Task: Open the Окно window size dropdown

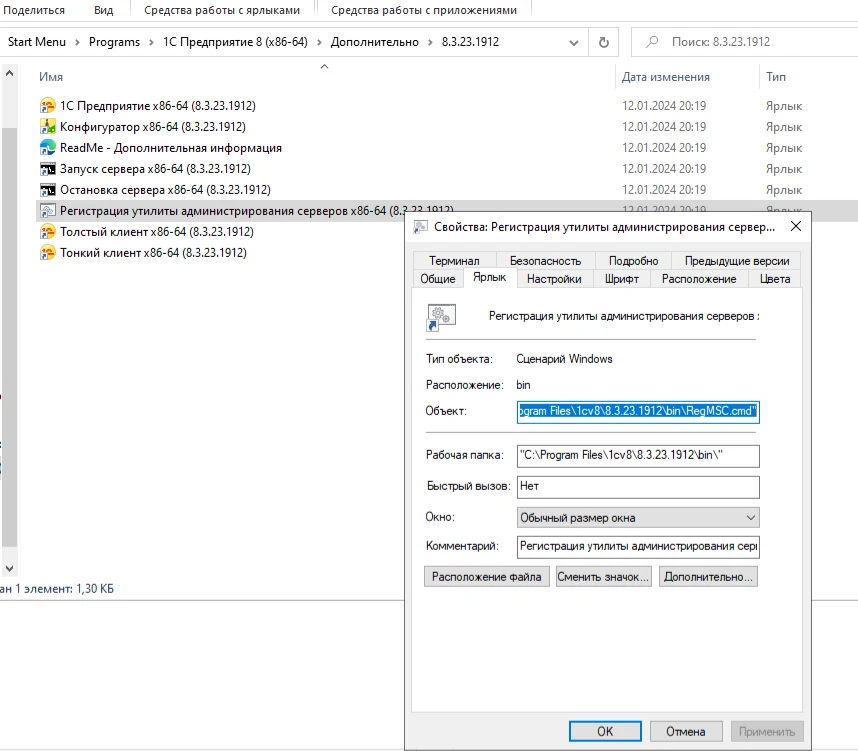Action: (x=751, y=517)
